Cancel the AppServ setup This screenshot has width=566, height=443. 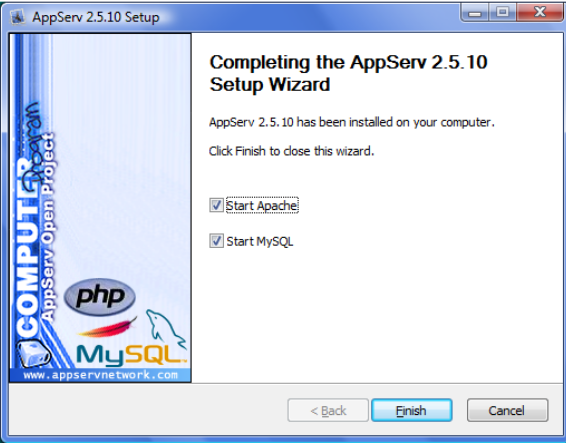coord(507,410)
